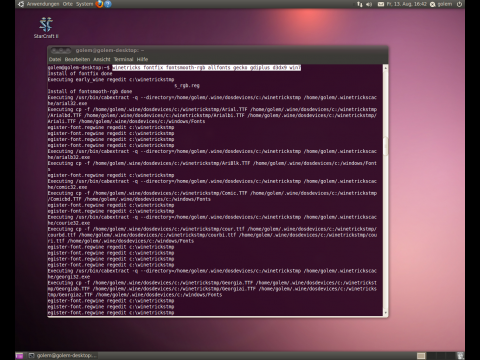Open the Bearbeiten menu in terminal

coord(77,59)
